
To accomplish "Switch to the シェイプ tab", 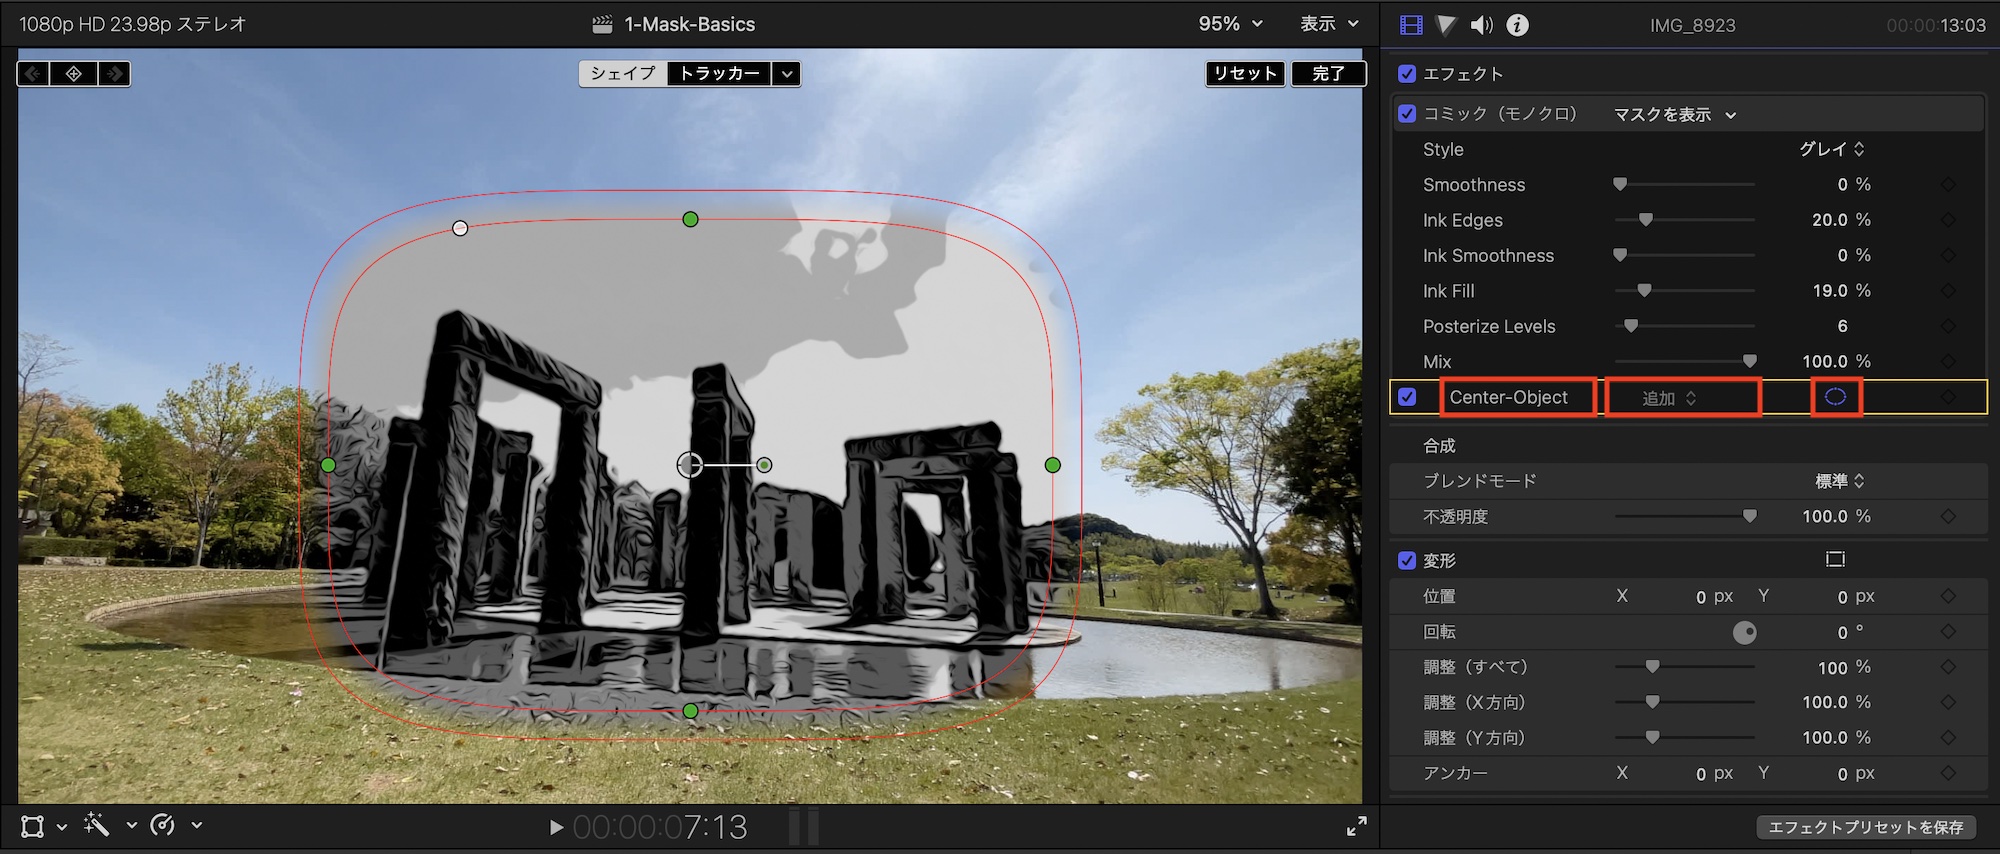I will [x=622, y=74].
